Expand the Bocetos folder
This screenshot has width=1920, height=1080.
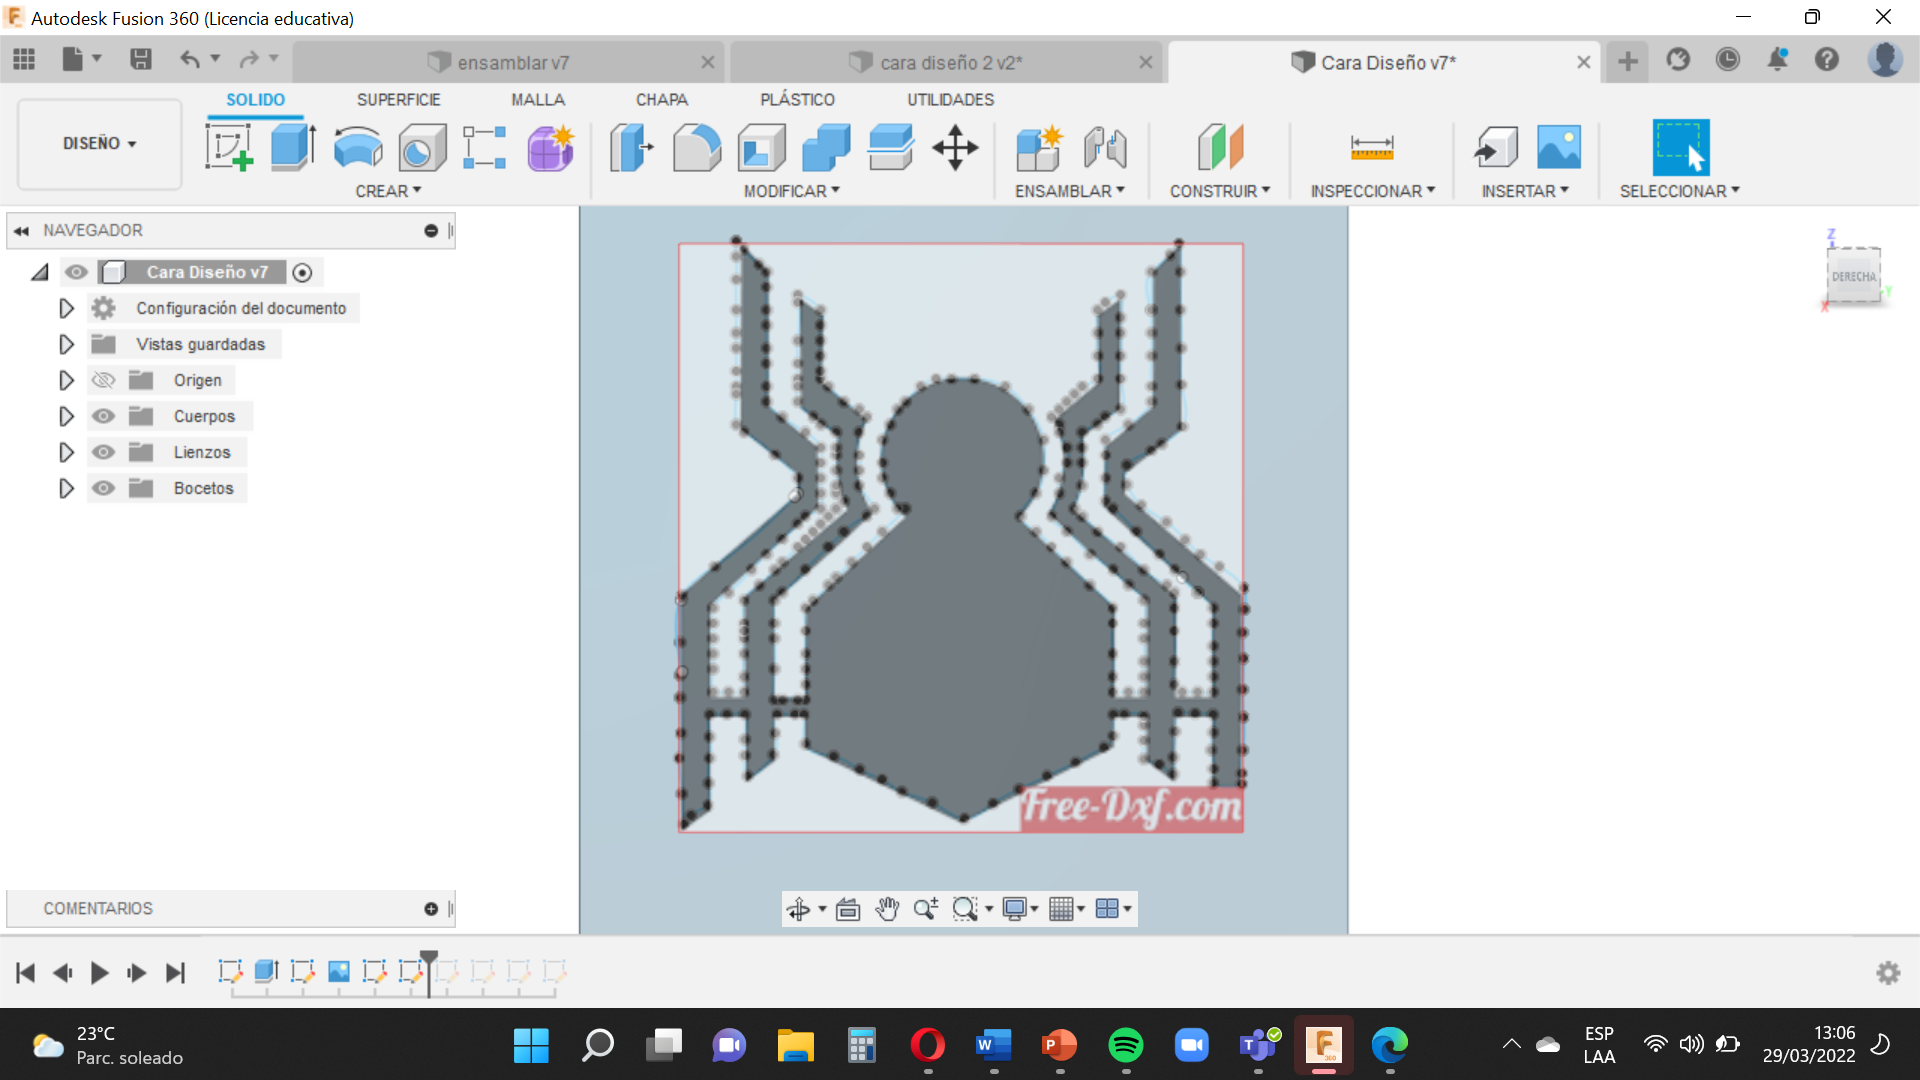66,488
